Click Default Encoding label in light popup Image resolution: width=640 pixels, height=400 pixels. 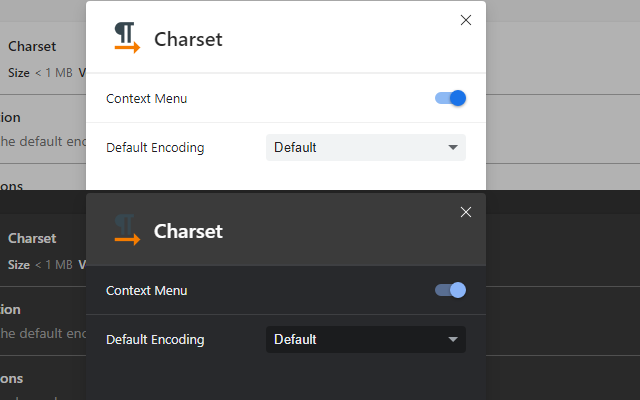click(155, 147)
